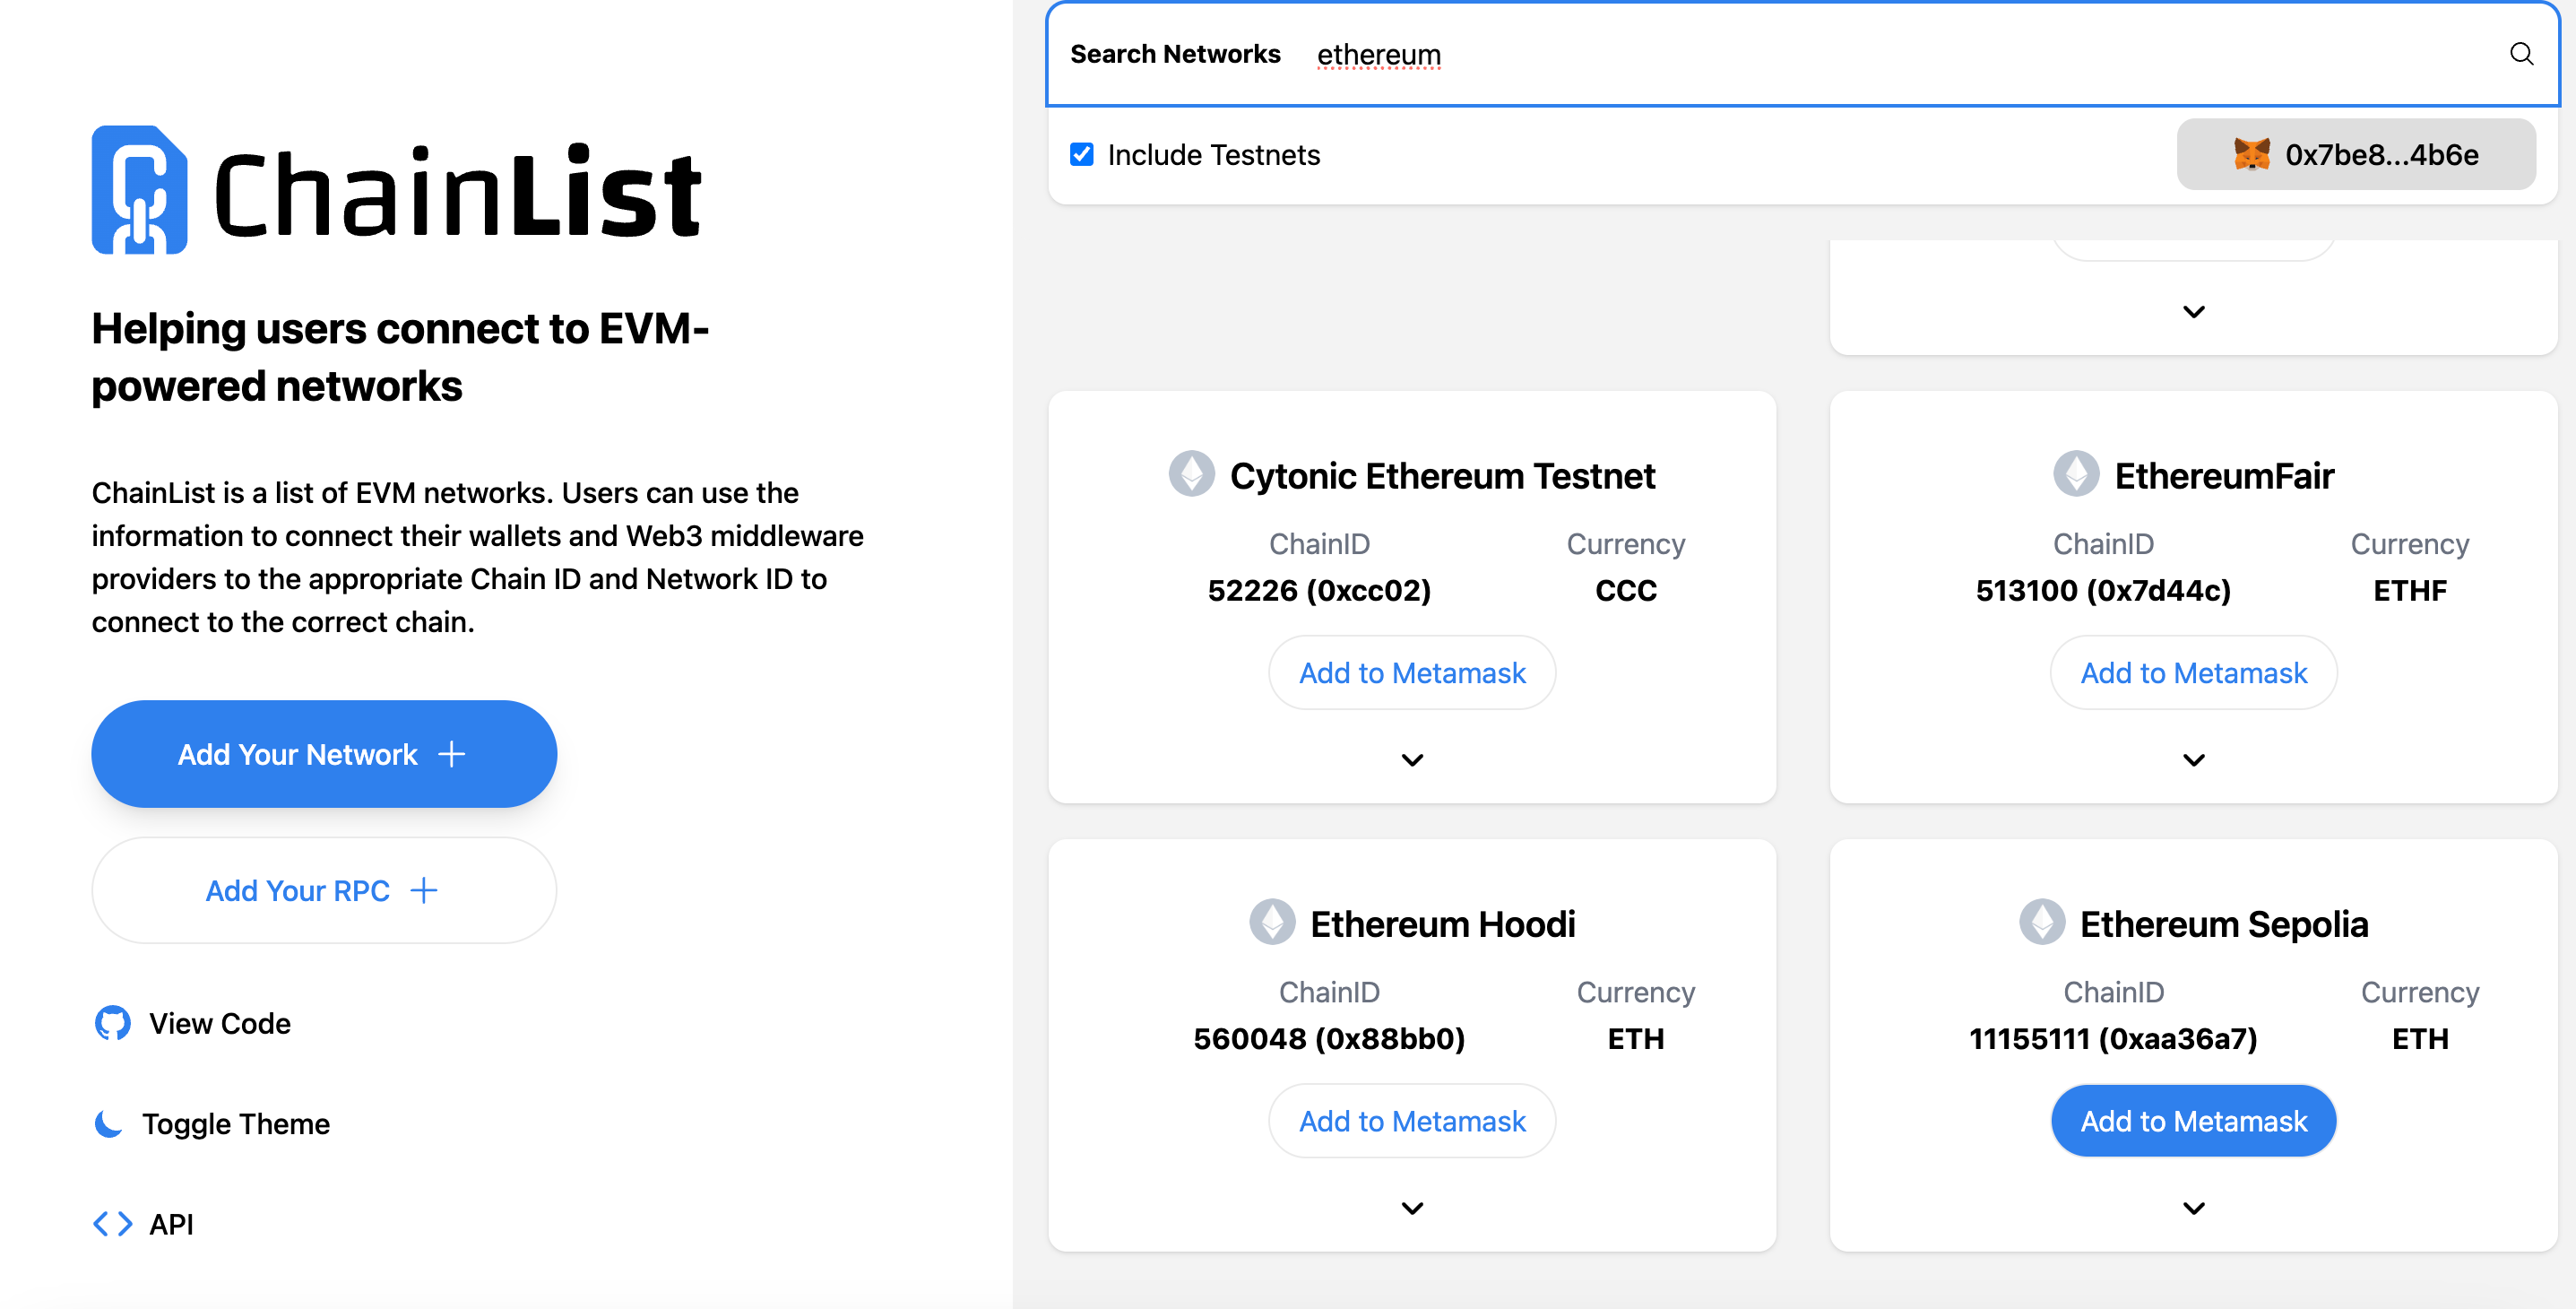Screen dimensions: 2576x1309
Task: Uncheck the Include Testnets checkbox
Action: [1082, 155]
